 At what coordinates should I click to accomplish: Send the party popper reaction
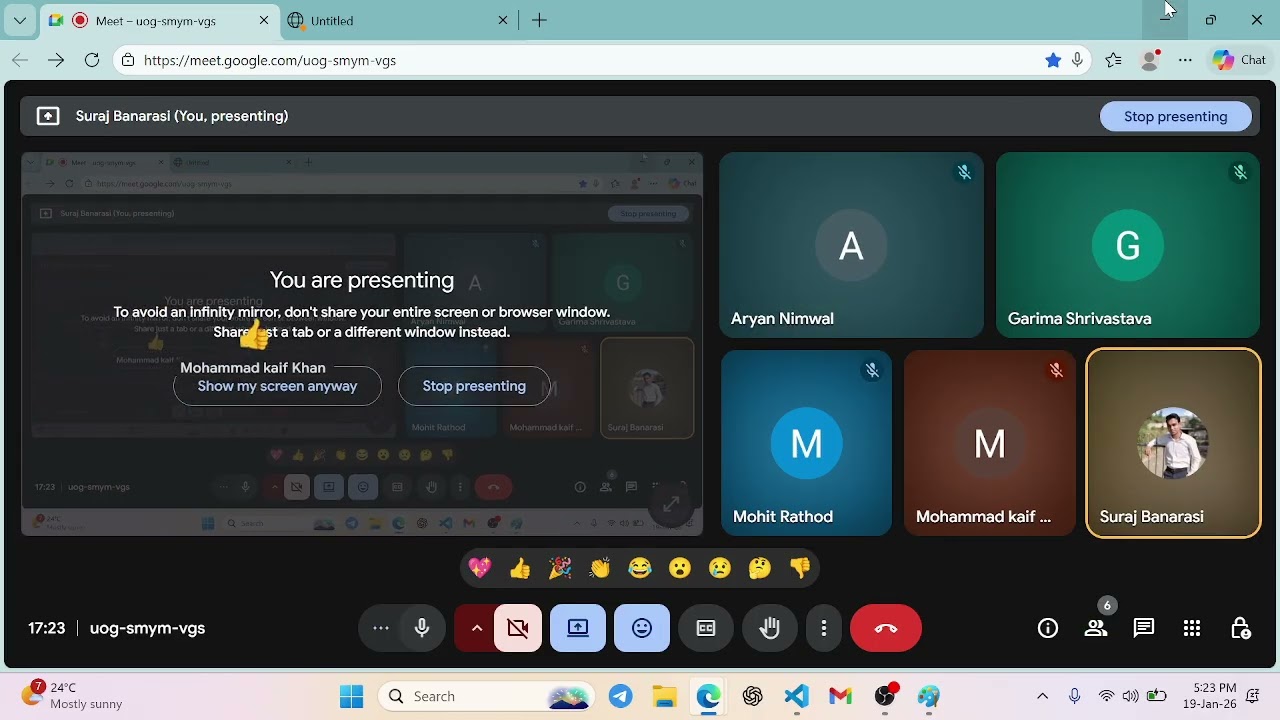click(560, 568)
